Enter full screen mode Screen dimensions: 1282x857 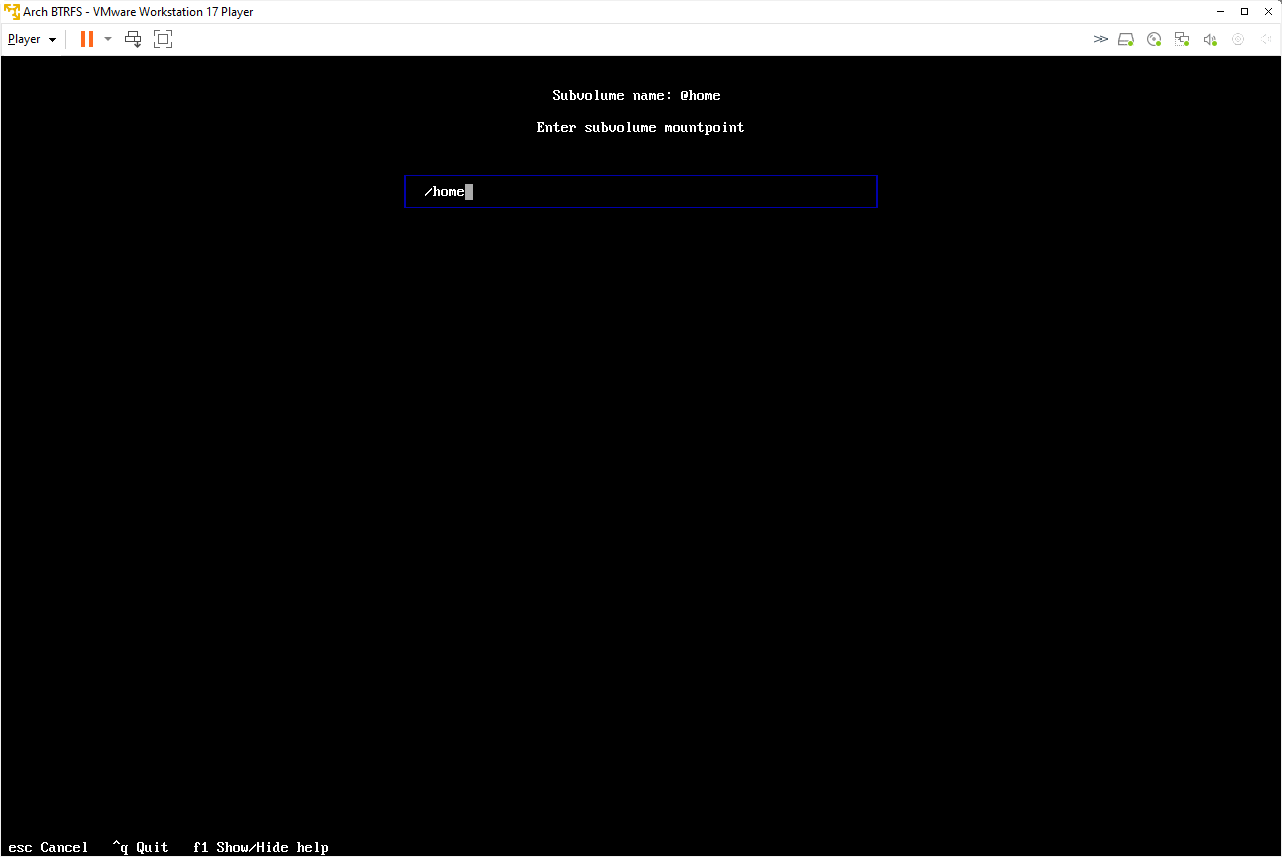pyautogui.click(x=163, y=39)
